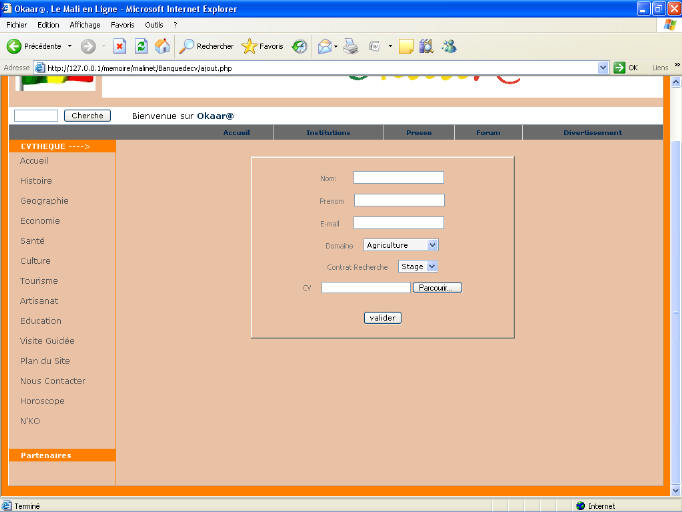The image size is (682, 512).
Task: Expand the address bar dropdown
Action: tap(603, 68)
